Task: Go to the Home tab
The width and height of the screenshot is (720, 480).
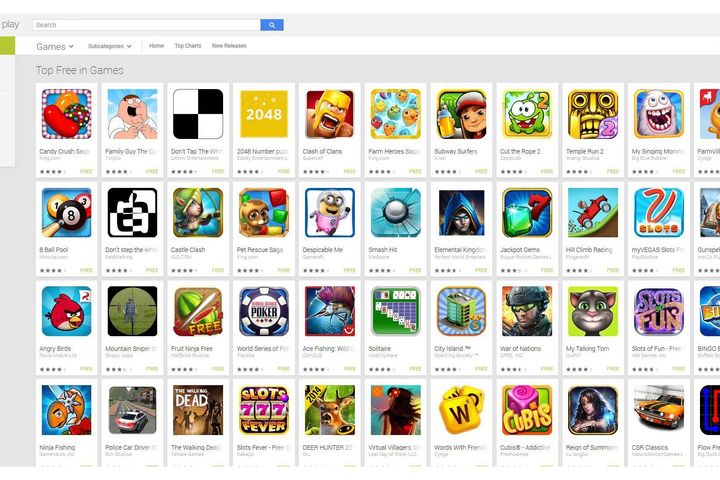Action: click(x=156, y=45)
